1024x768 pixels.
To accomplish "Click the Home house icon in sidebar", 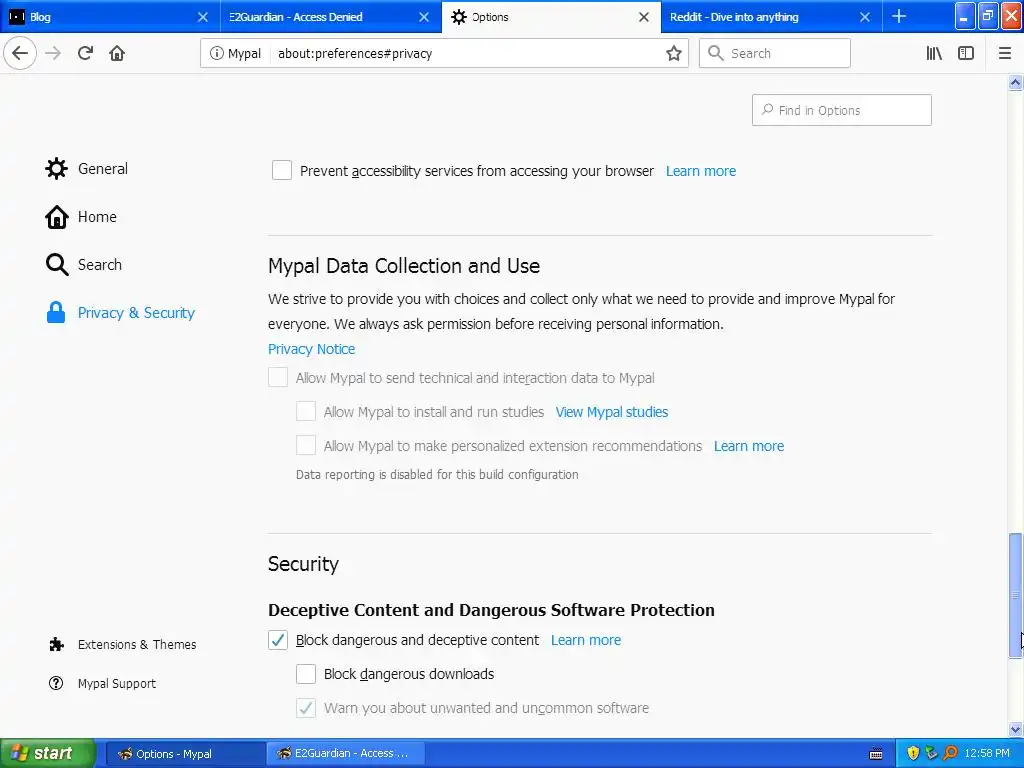I will (56, 217).
